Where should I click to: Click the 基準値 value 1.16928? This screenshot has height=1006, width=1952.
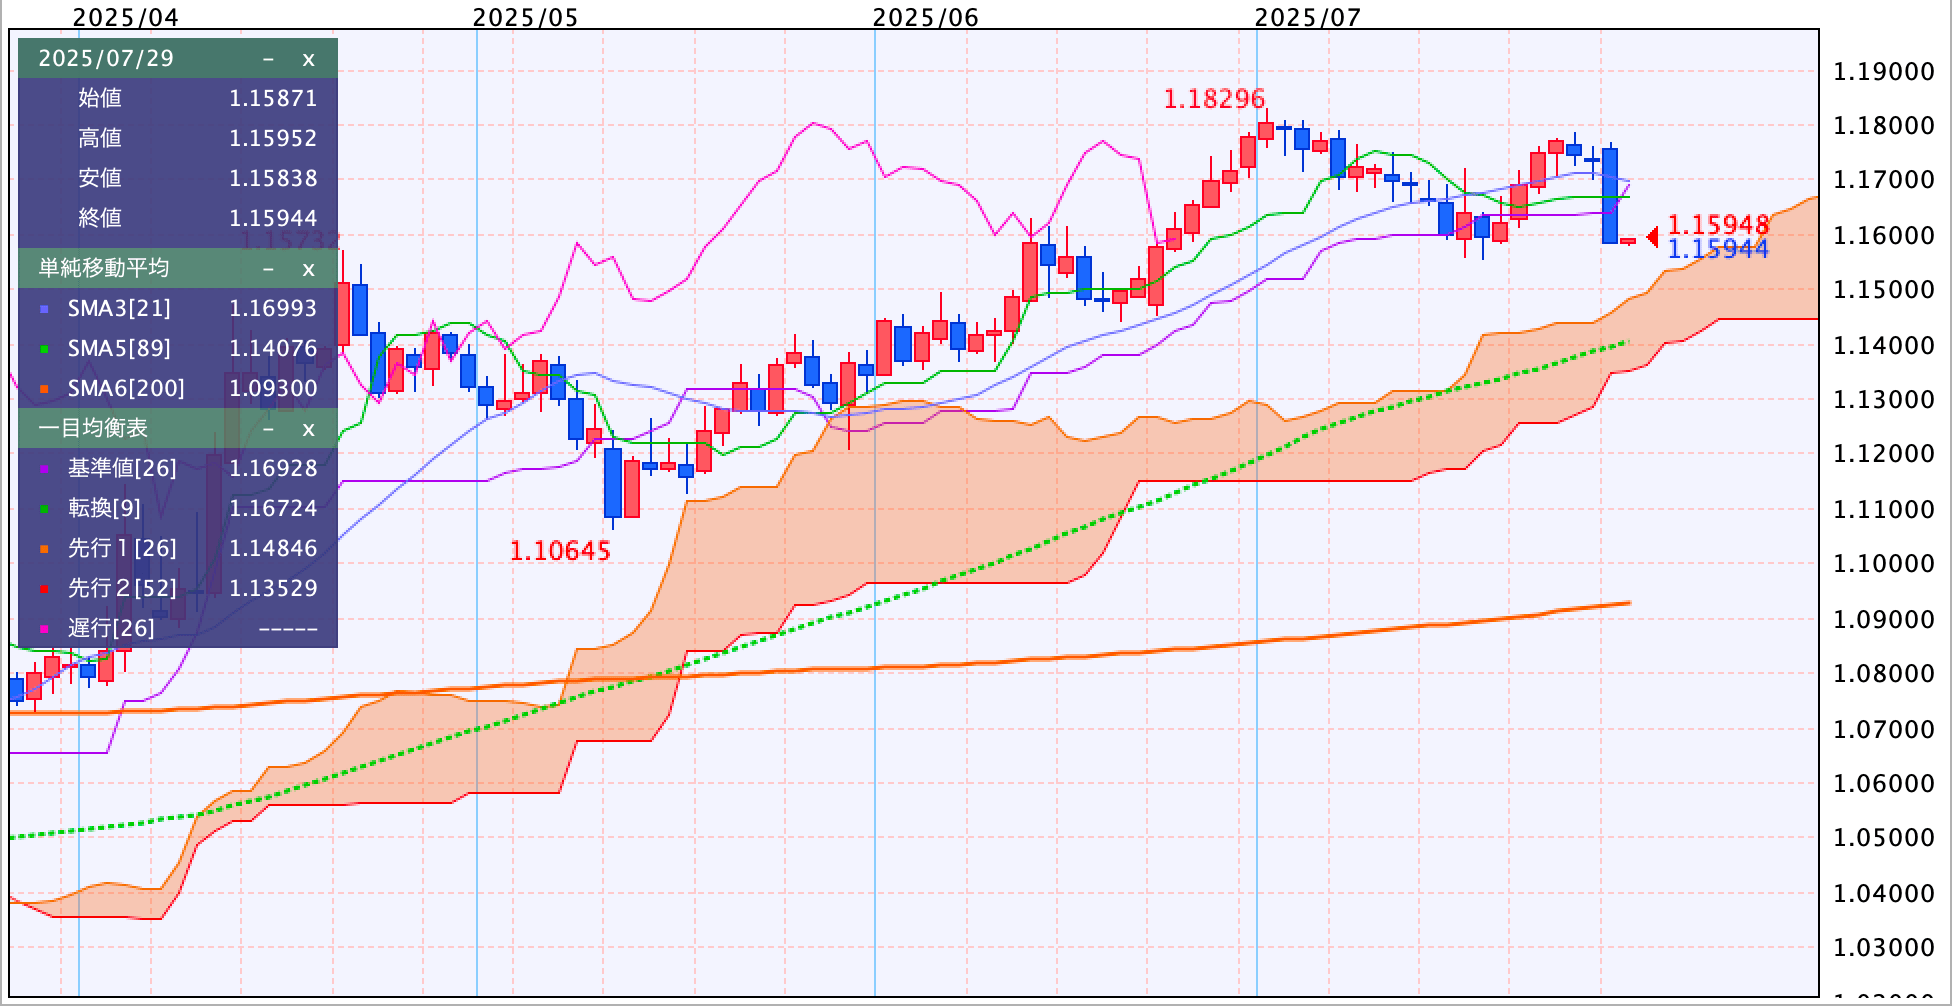point(273,468)
